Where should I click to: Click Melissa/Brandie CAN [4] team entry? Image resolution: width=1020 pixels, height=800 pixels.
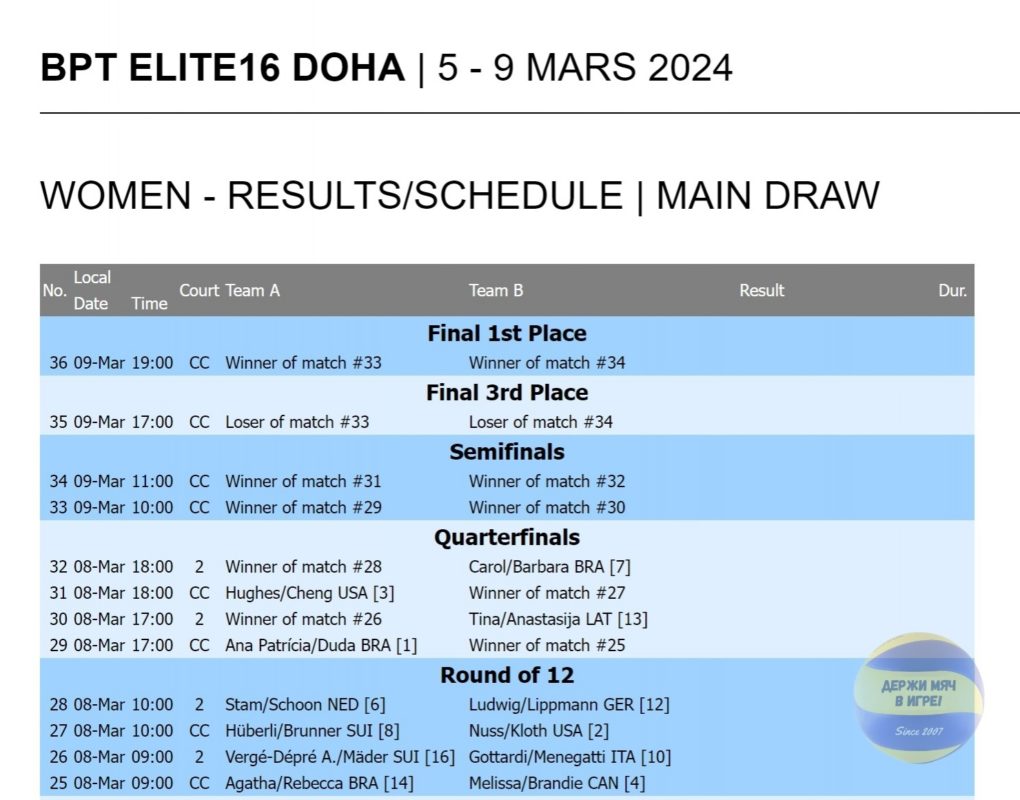coord(557,783)
